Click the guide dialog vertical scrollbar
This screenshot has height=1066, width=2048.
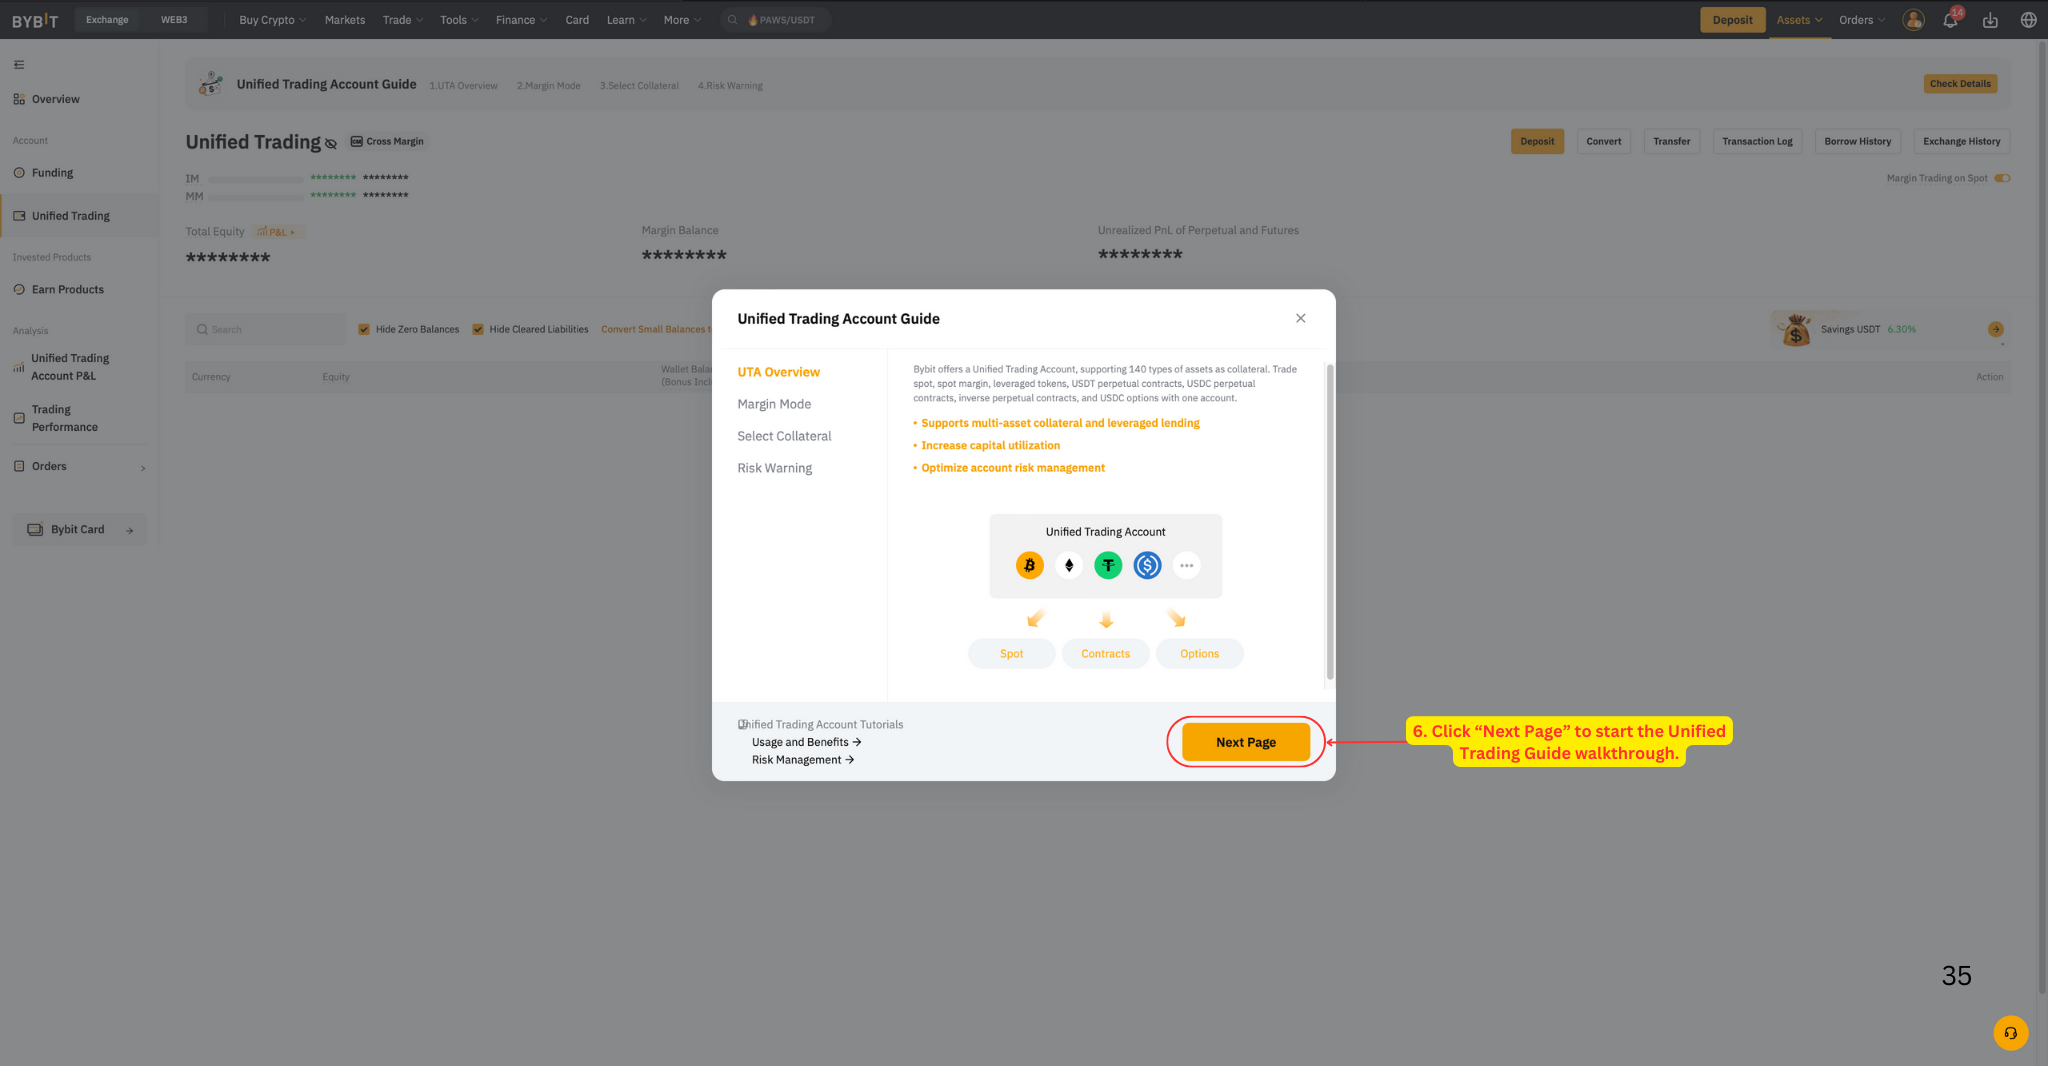1330,522
